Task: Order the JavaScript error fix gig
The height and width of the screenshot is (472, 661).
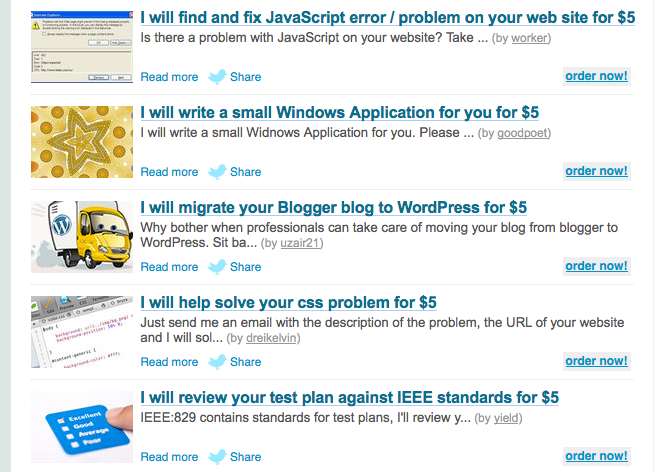Action: [x=596, y=76]
